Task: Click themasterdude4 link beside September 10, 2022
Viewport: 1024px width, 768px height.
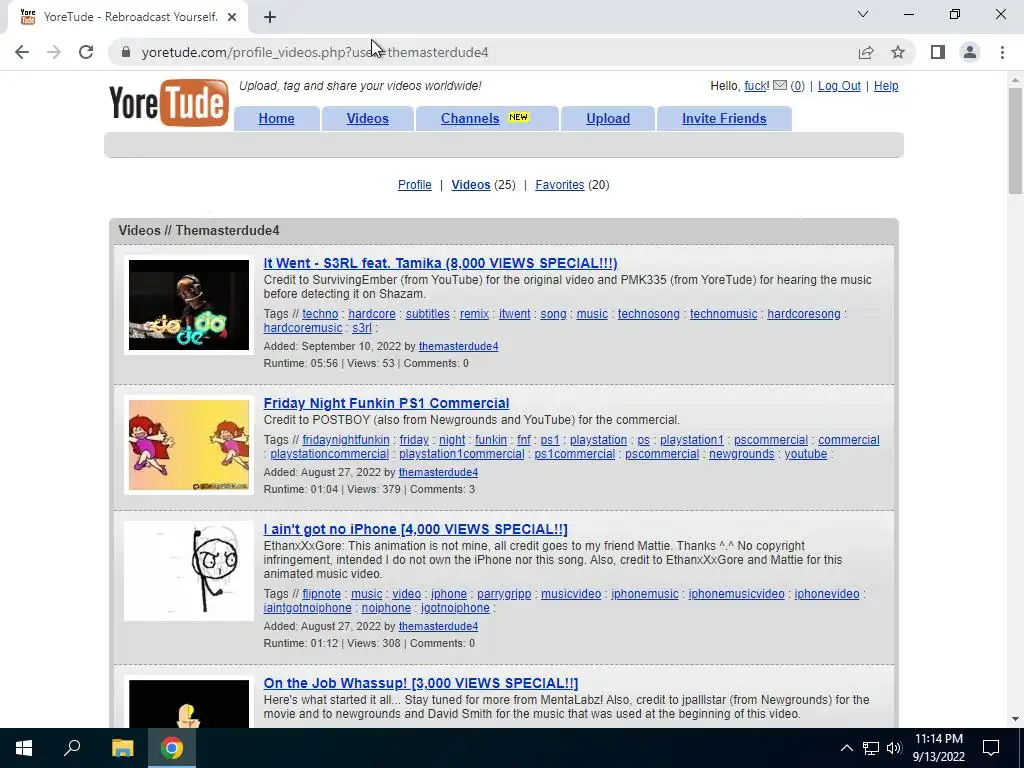Action: click(458, 346)
